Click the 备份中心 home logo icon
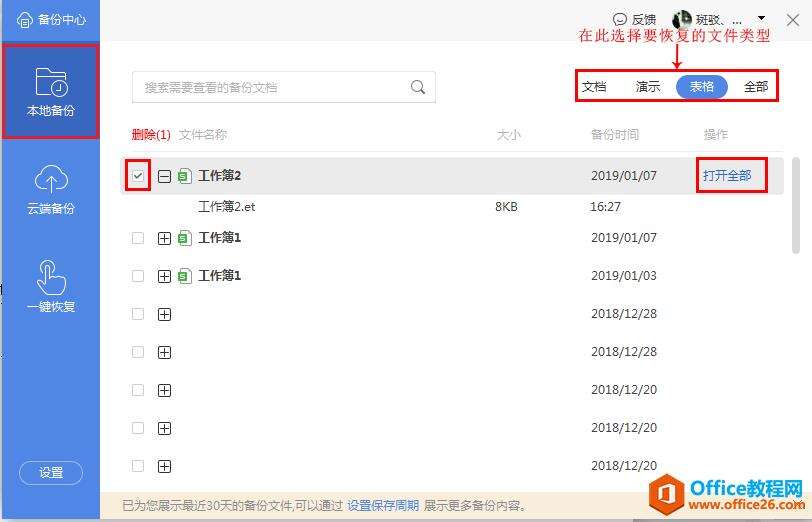This screenshot has height=522, width=812. coord(24,20)
